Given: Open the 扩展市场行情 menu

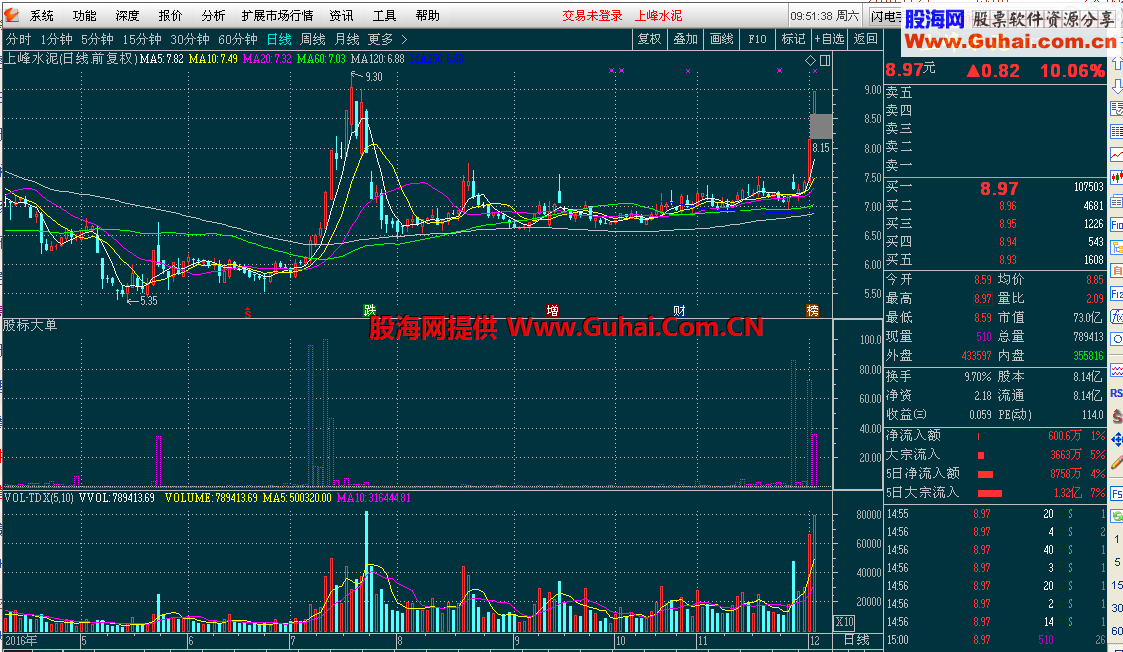Looking at the screenshot, I should (x=277, y=15).
